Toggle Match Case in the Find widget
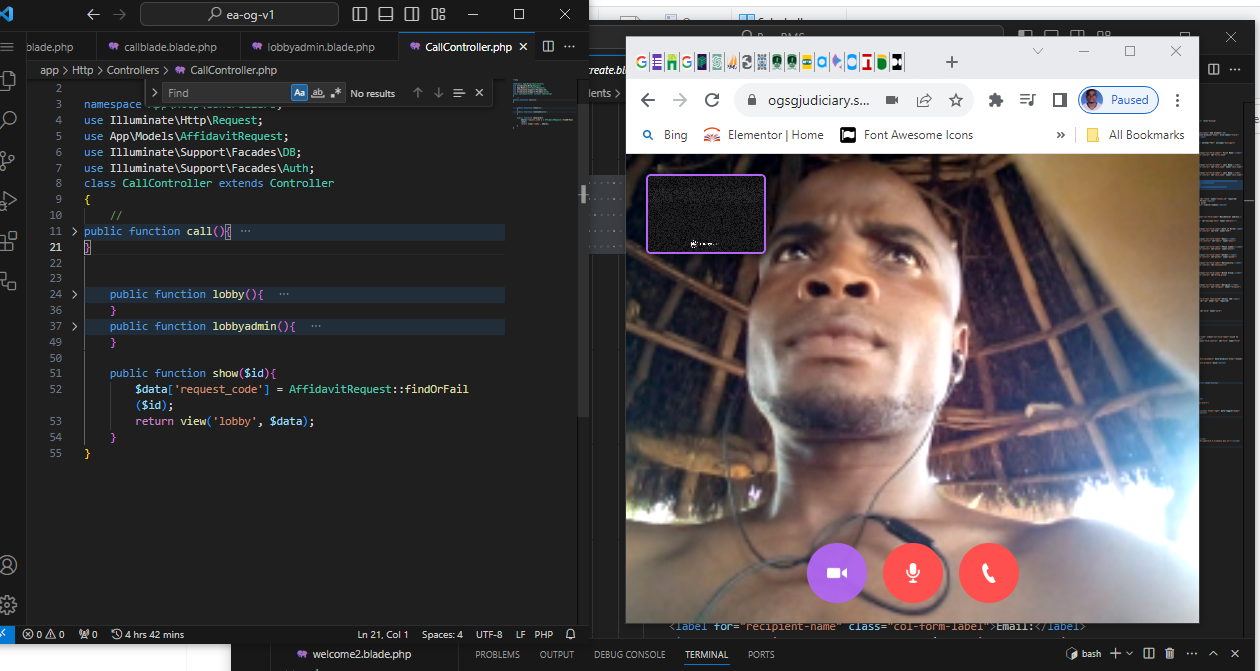Image resolution: width=1260 pixels, height=671 pixels. point(299,93)
